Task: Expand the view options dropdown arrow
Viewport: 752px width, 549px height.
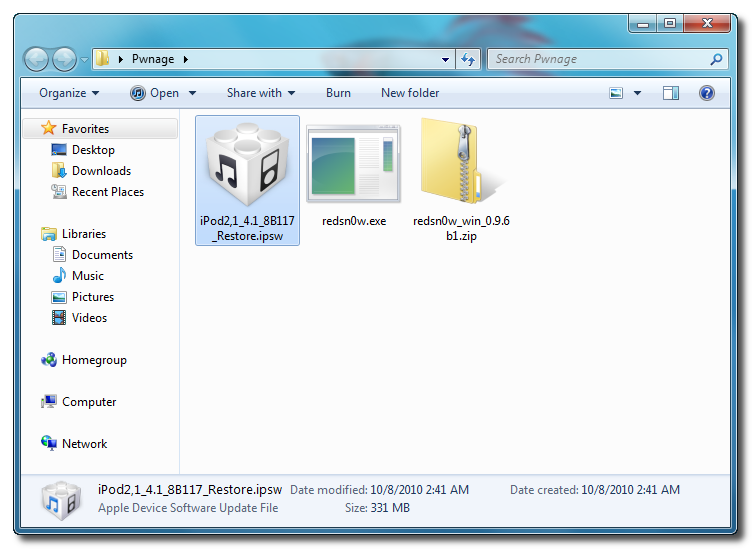Action: 637,93
